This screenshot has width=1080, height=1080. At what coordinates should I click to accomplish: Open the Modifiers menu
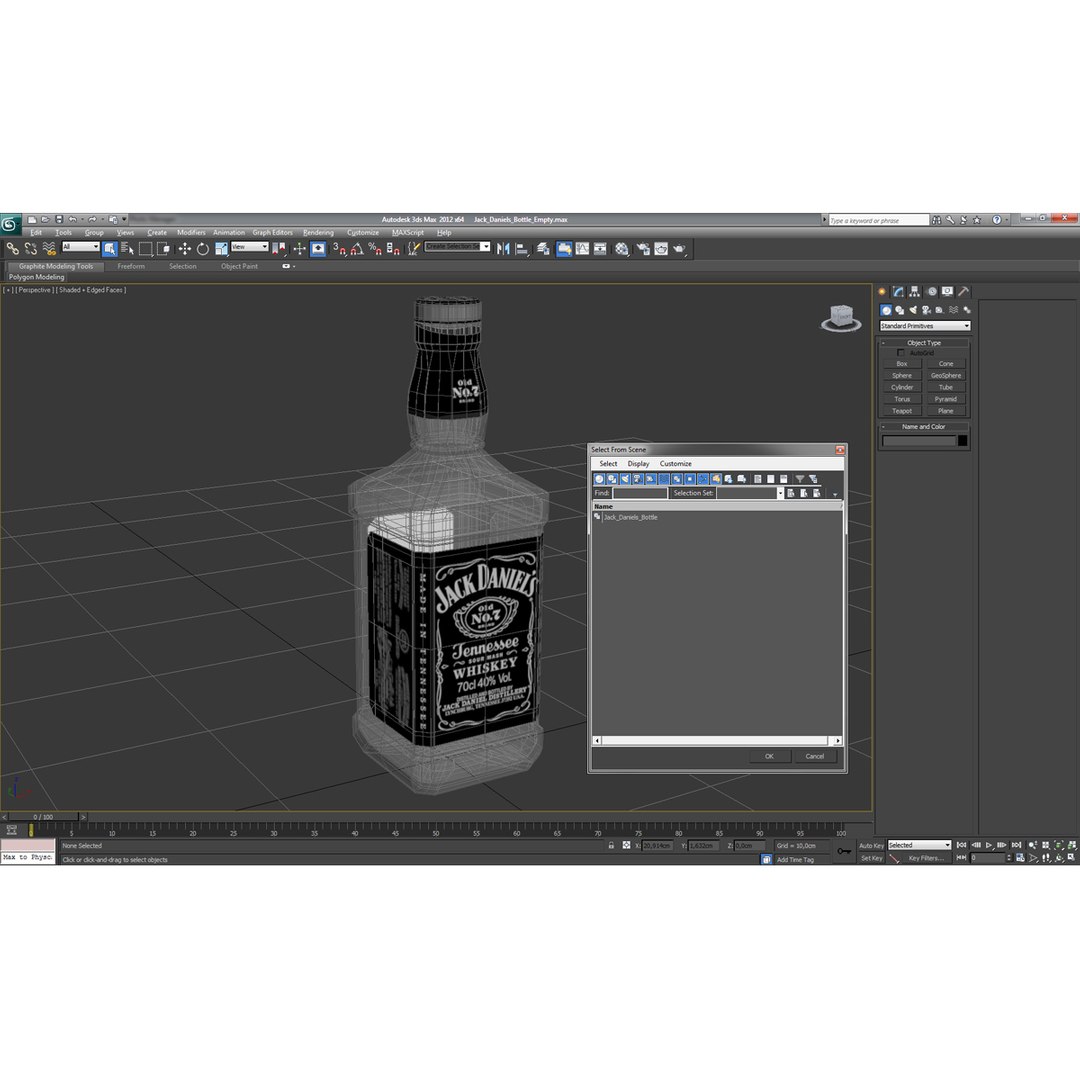tap(191, 233)
